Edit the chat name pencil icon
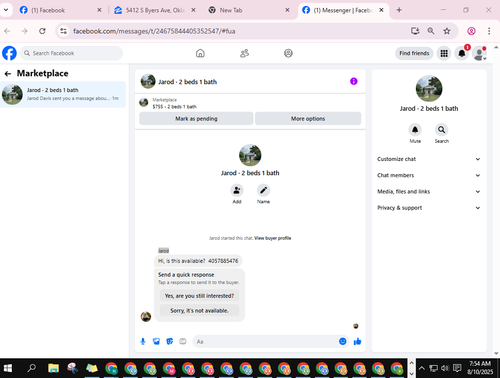This screenshot has width=500, height=378. (x=263, y=190)
